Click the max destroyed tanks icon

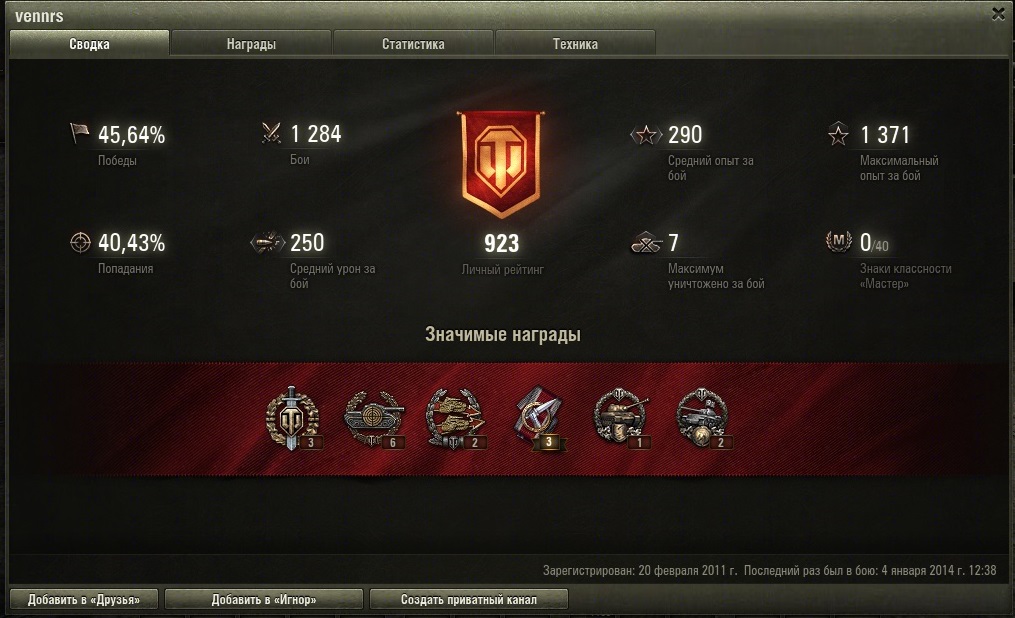point(646,243)
